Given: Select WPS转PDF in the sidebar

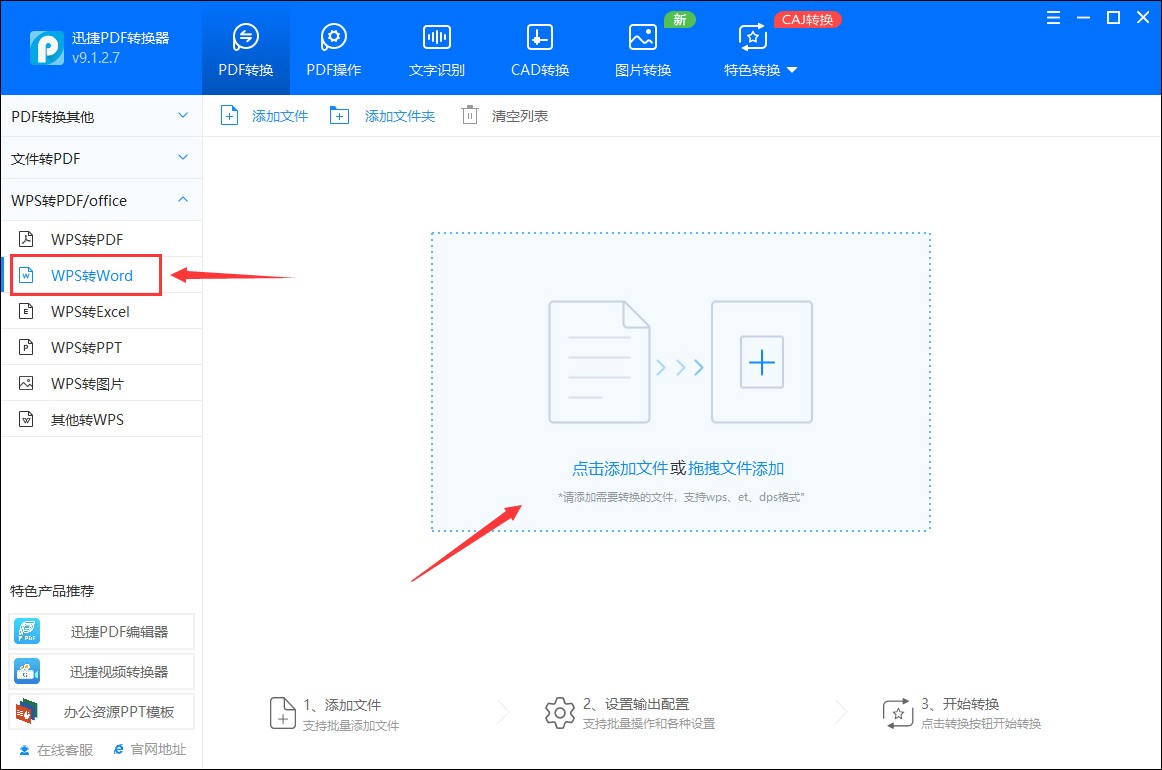Looking at the screenshot, I should pyautogui.click(x=102, y=239).
